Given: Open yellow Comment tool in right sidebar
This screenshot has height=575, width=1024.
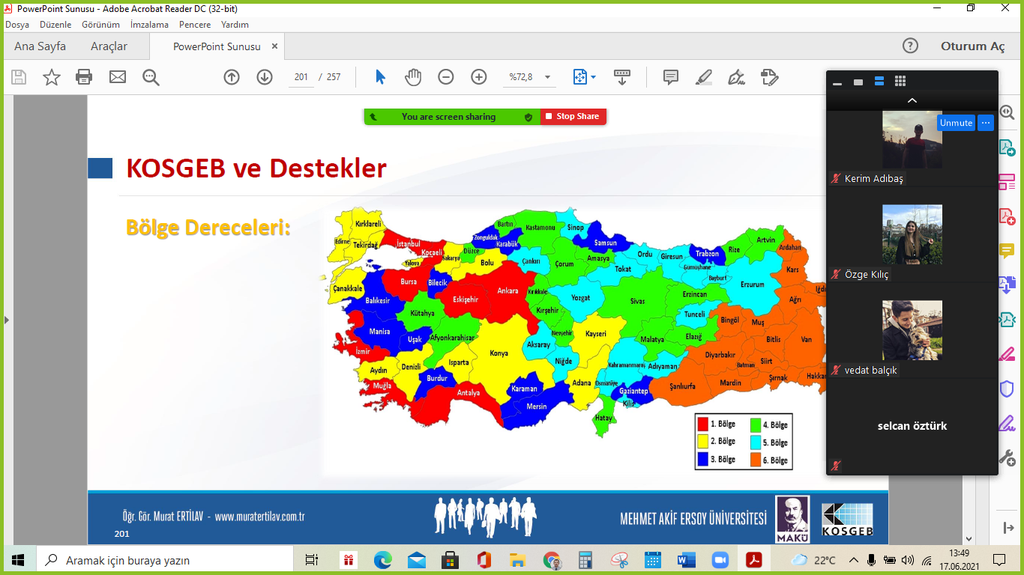Looking at the screenshot, I should point(1007,250).
